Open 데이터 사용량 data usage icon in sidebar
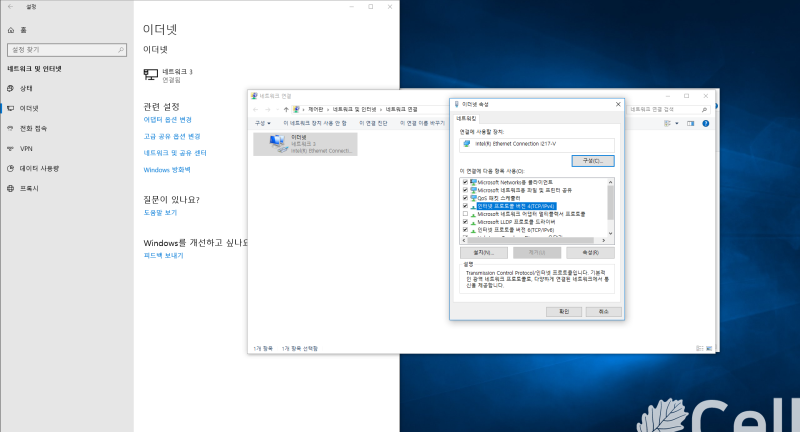 11,168
